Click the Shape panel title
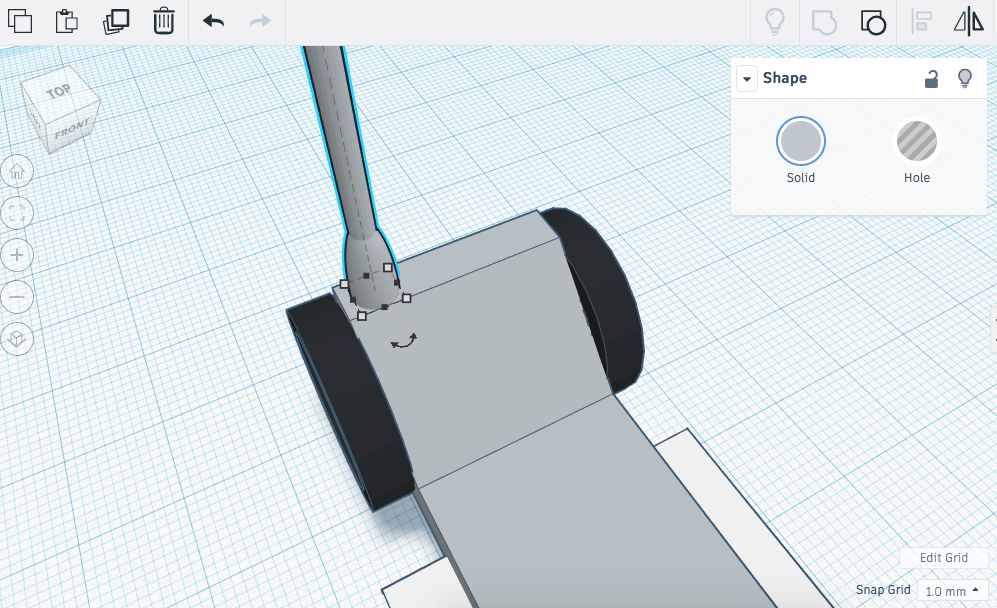This screenshot has width=997, height=608. (785, 78)
